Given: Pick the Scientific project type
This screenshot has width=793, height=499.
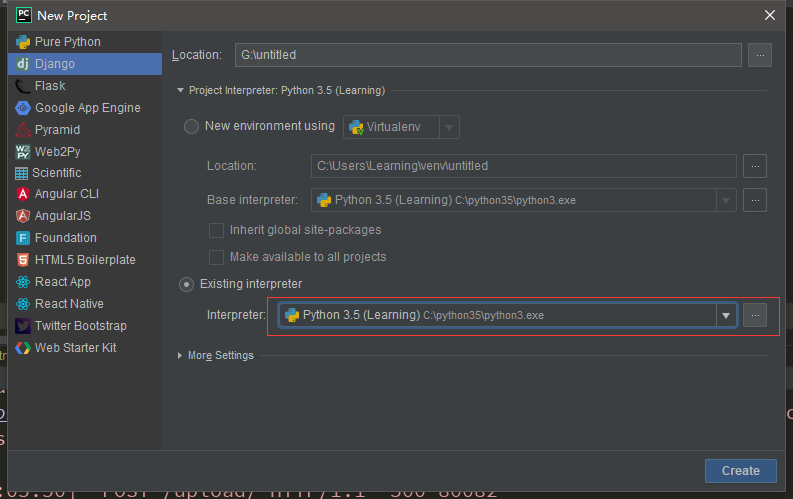Looking at the screenshot, I should click(x=85, y=173).
